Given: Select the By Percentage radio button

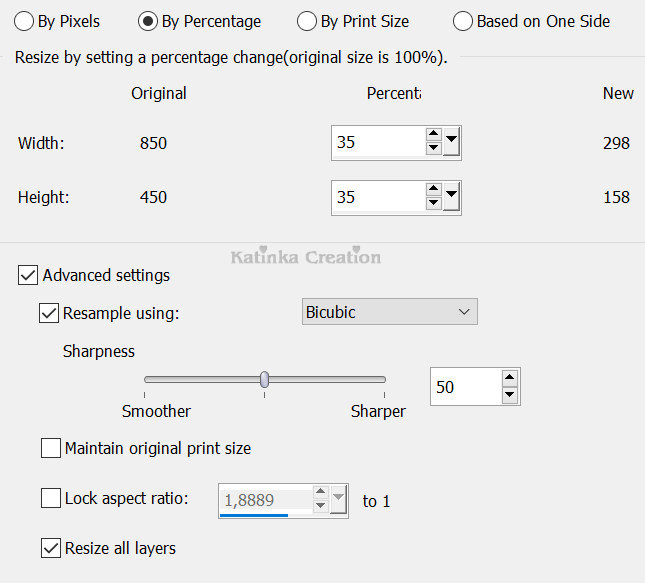Looking at the screenshot, I should pyautogui.click(x=149, y=21).
